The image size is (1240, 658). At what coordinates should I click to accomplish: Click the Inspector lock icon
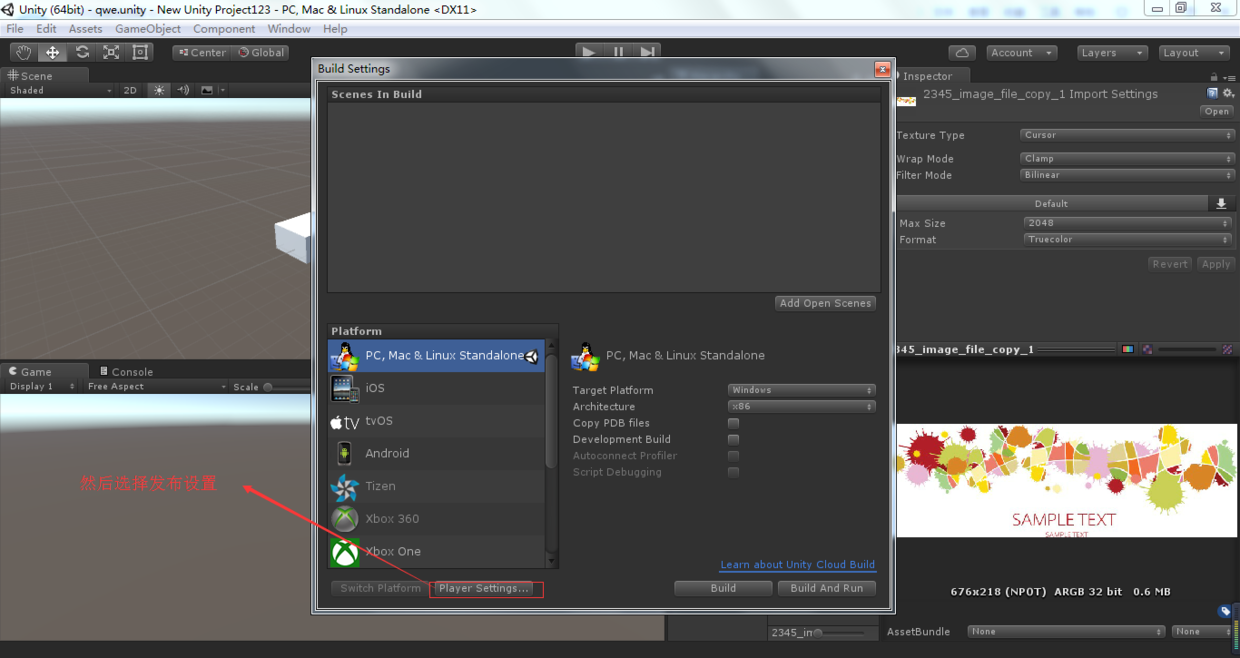pyautogui.click(x=1214, y=77)
